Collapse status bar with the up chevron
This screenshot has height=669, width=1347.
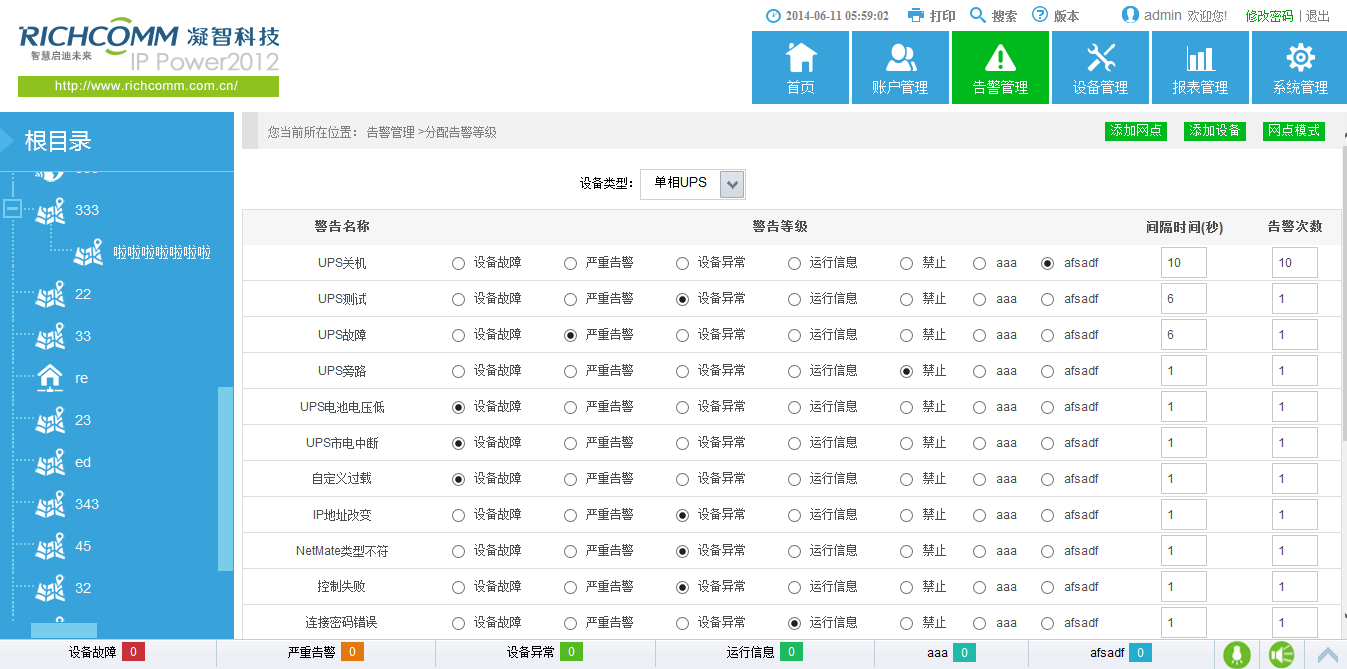(1329, 655)
